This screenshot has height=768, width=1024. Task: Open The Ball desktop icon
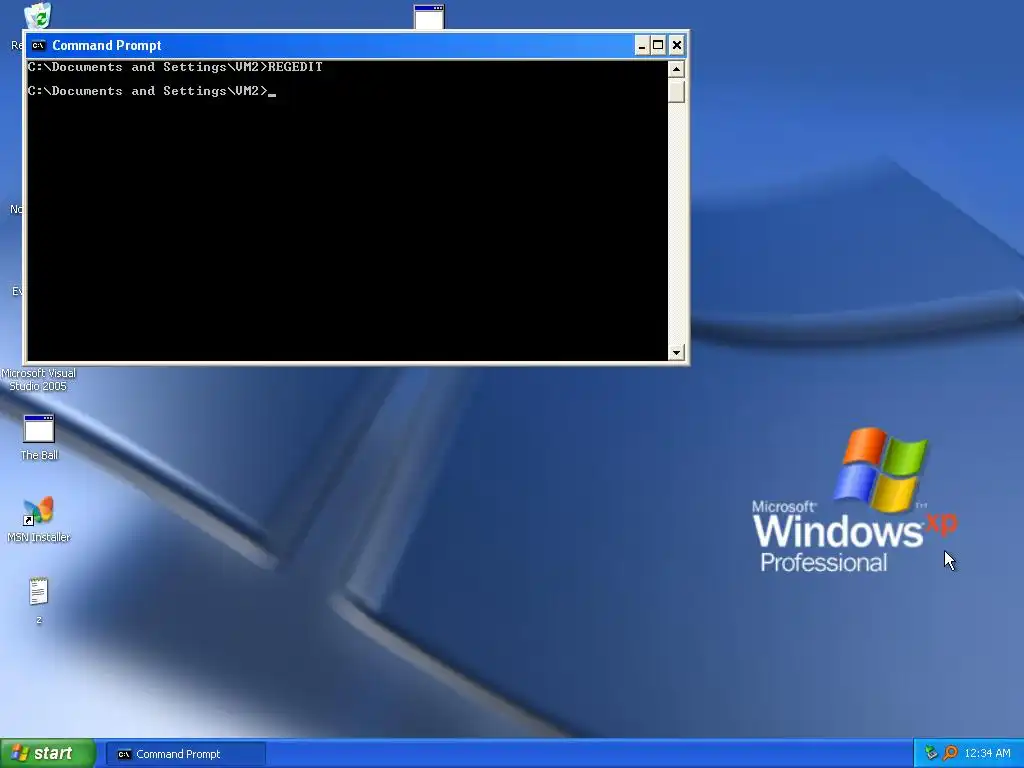[x=39, y=437]
